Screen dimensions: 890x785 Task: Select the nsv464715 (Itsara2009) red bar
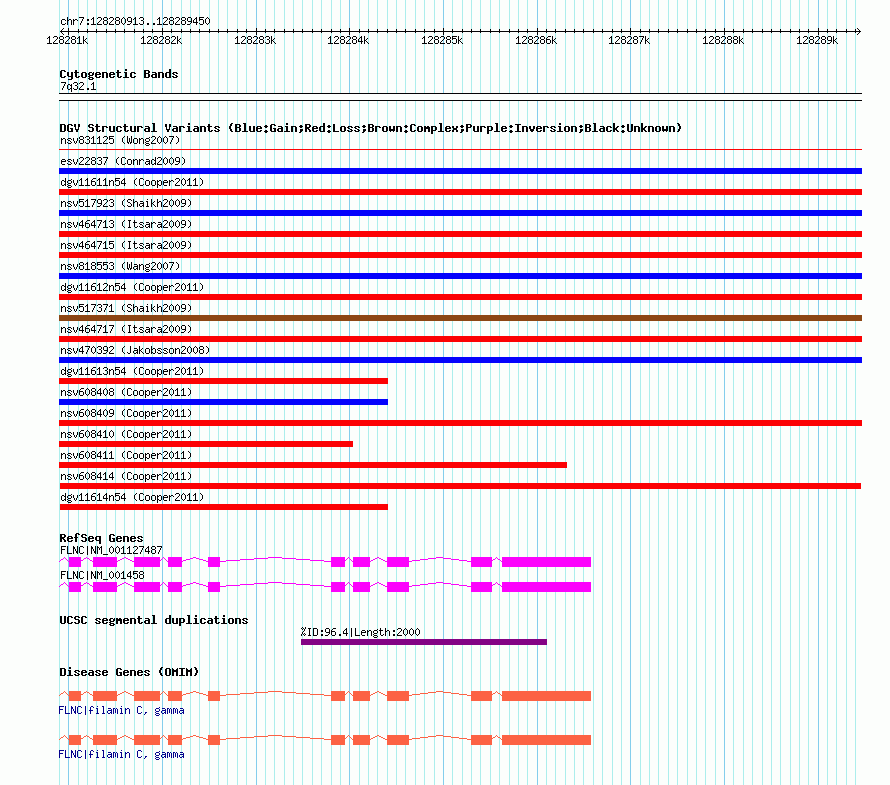460,255
